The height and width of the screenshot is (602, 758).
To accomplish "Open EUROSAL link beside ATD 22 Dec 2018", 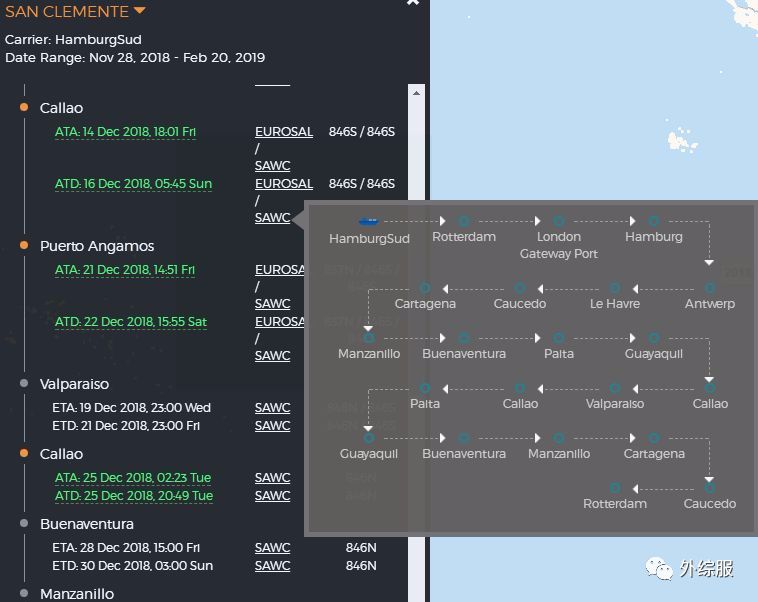I will click(x=280, y=322).
